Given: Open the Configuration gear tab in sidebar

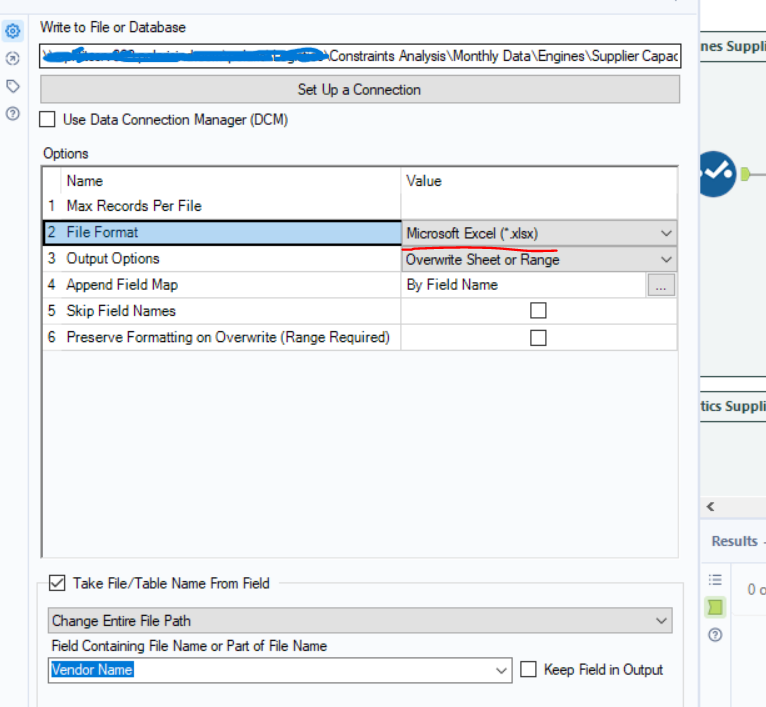Looking at the screenshot, I should pyautogui.click(x=12, y=32).
